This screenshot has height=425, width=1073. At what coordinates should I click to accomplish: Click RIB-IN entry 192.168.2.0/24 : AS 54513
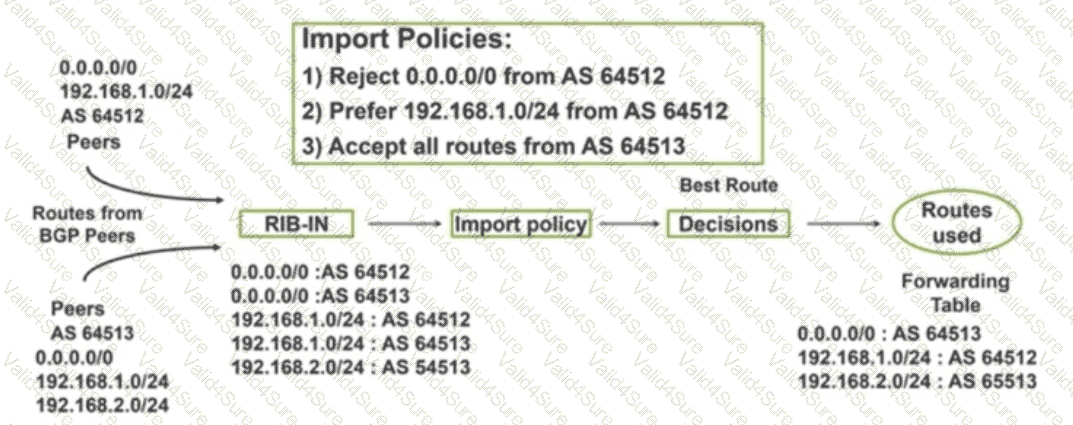tap(350, 368)
